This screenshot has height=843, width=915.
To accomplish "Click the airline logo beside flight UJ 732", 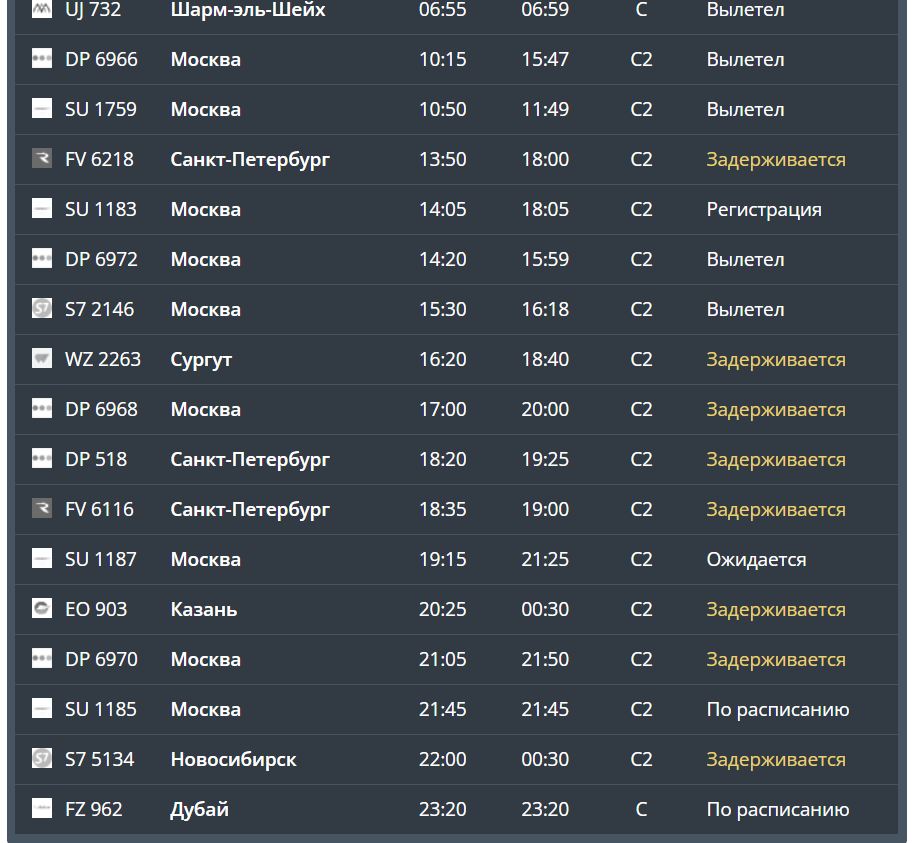I will click(41, 10).
